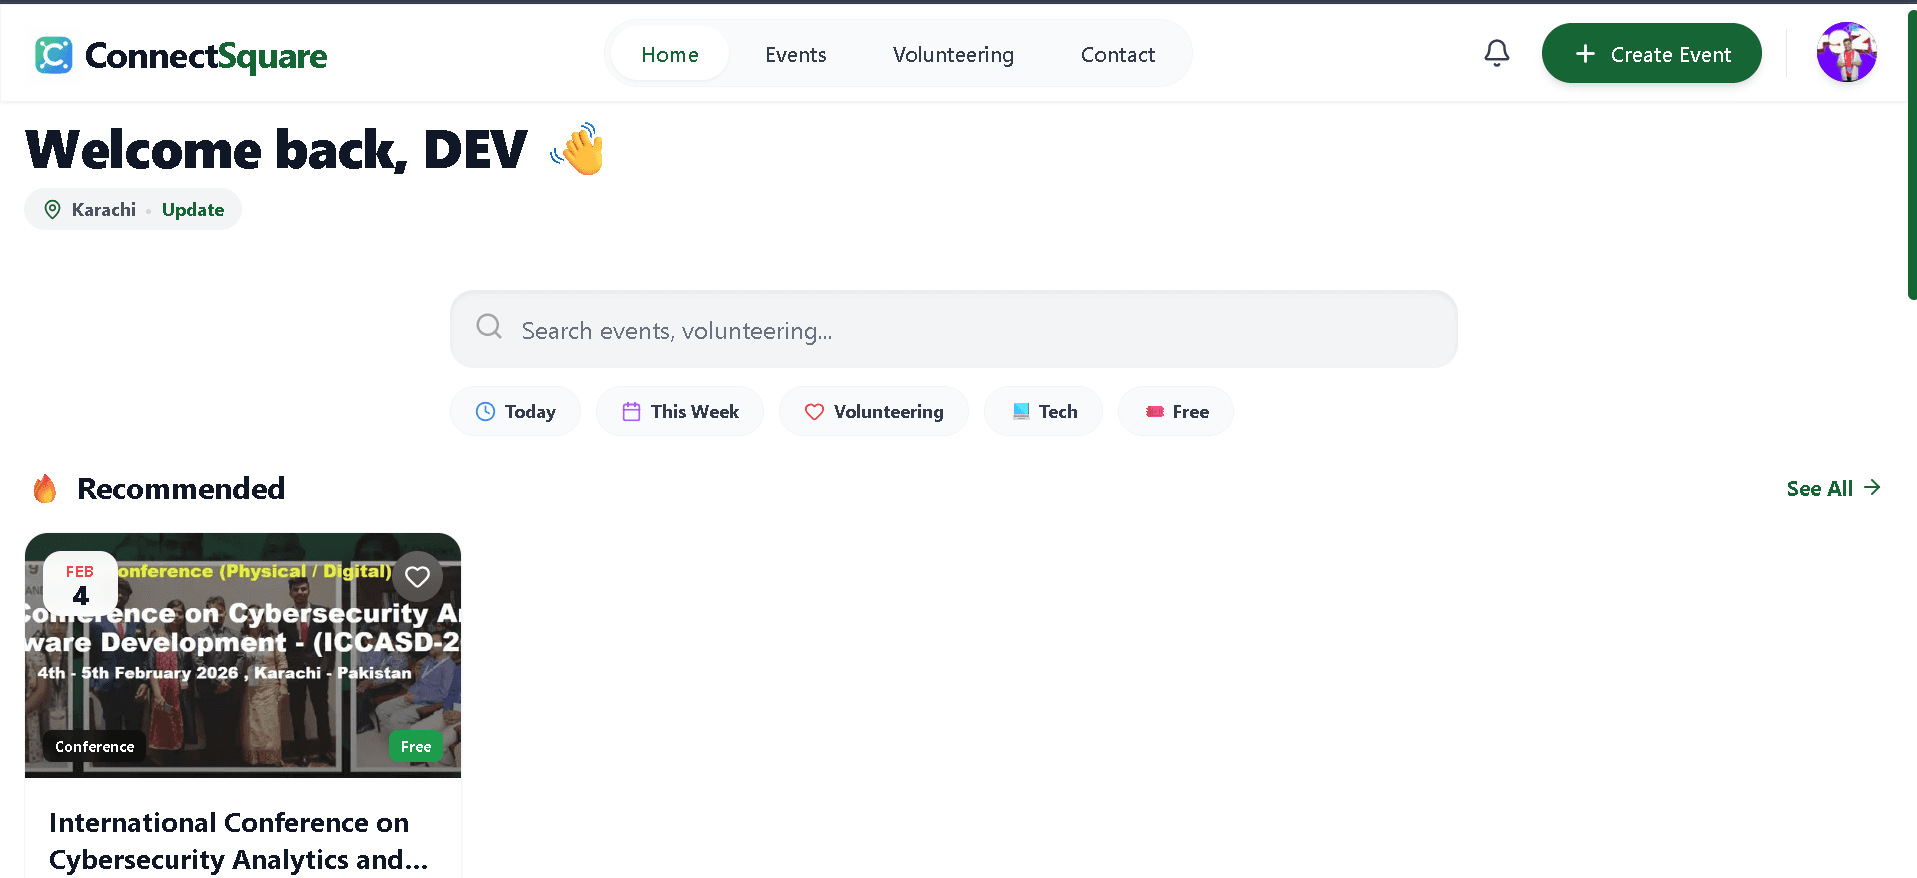Go to the Home tab

coord(670,54)
